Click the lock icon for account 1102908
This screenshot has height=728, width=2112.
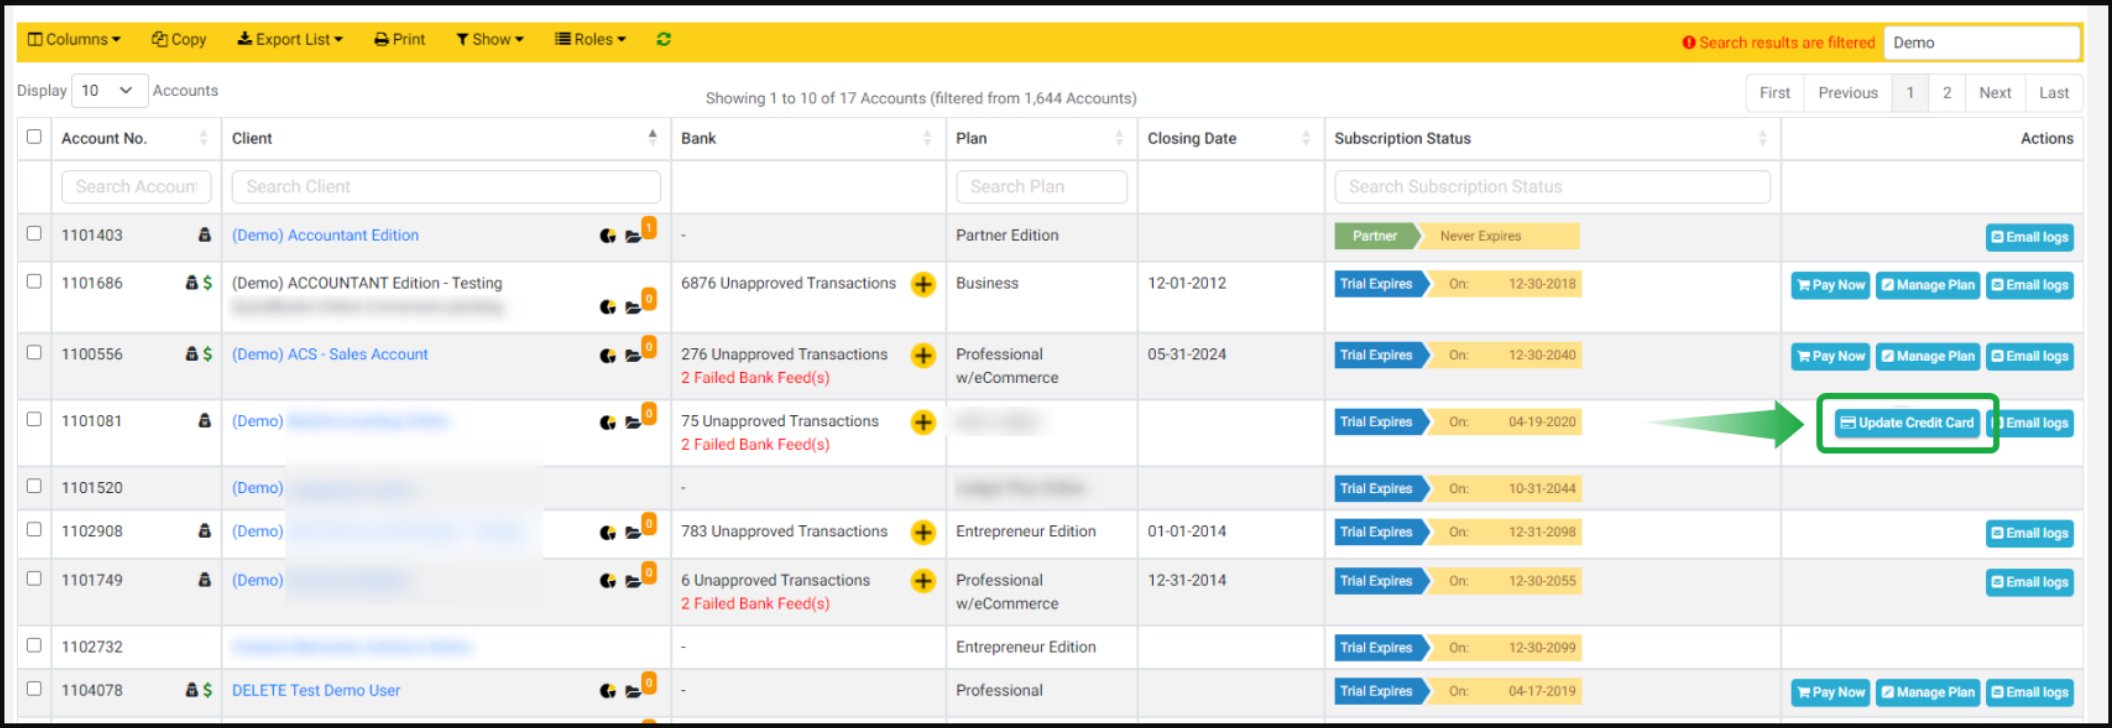pos(204,531)
